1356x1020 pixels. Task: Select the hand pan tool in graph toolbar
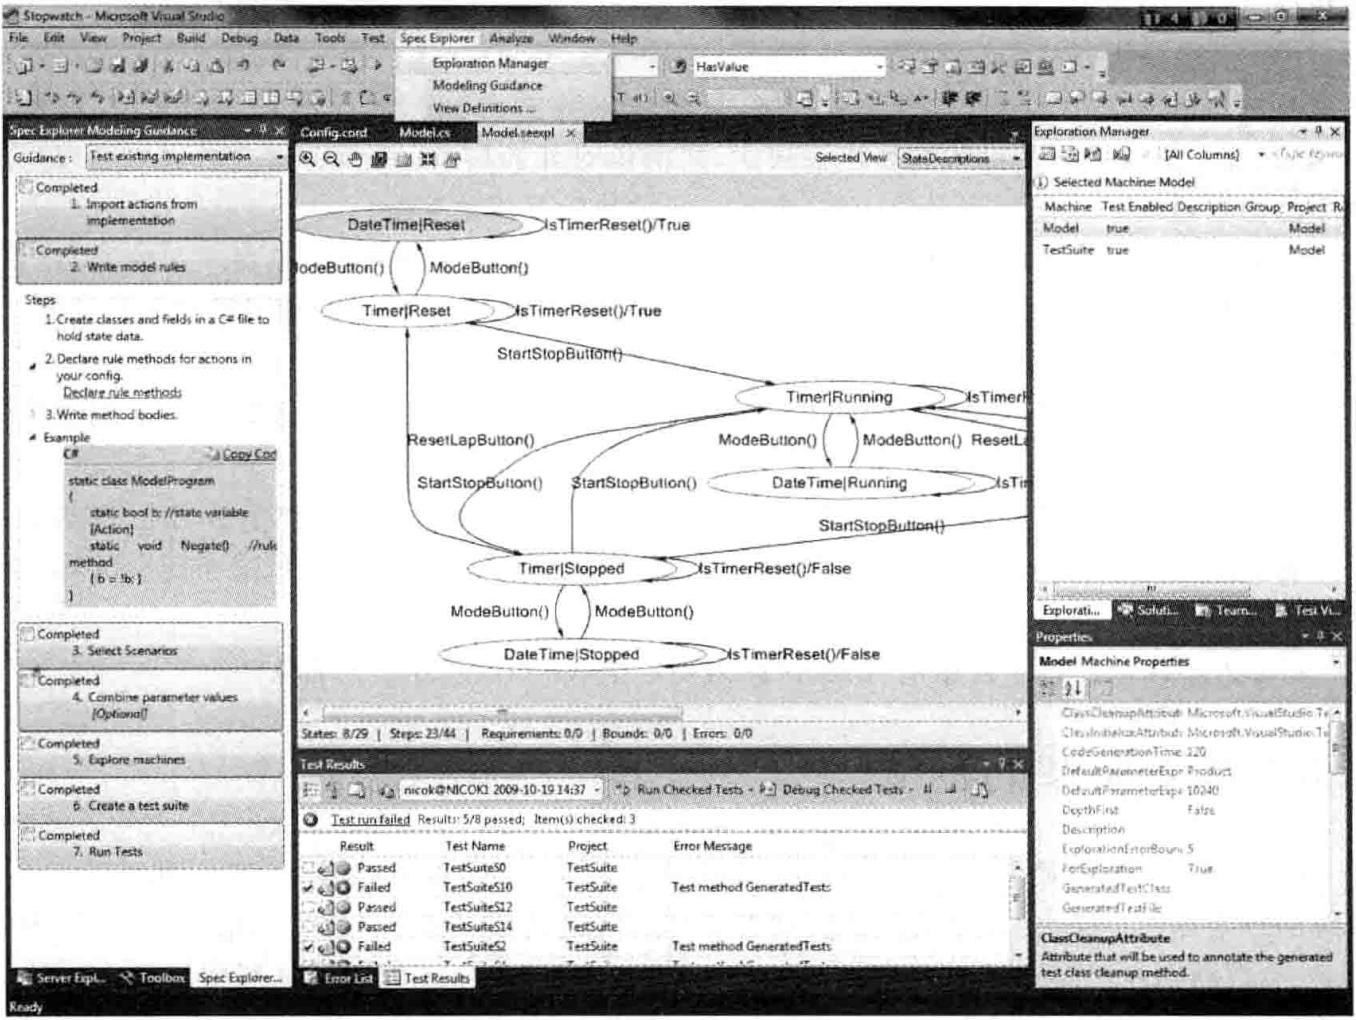coord(355,159)
